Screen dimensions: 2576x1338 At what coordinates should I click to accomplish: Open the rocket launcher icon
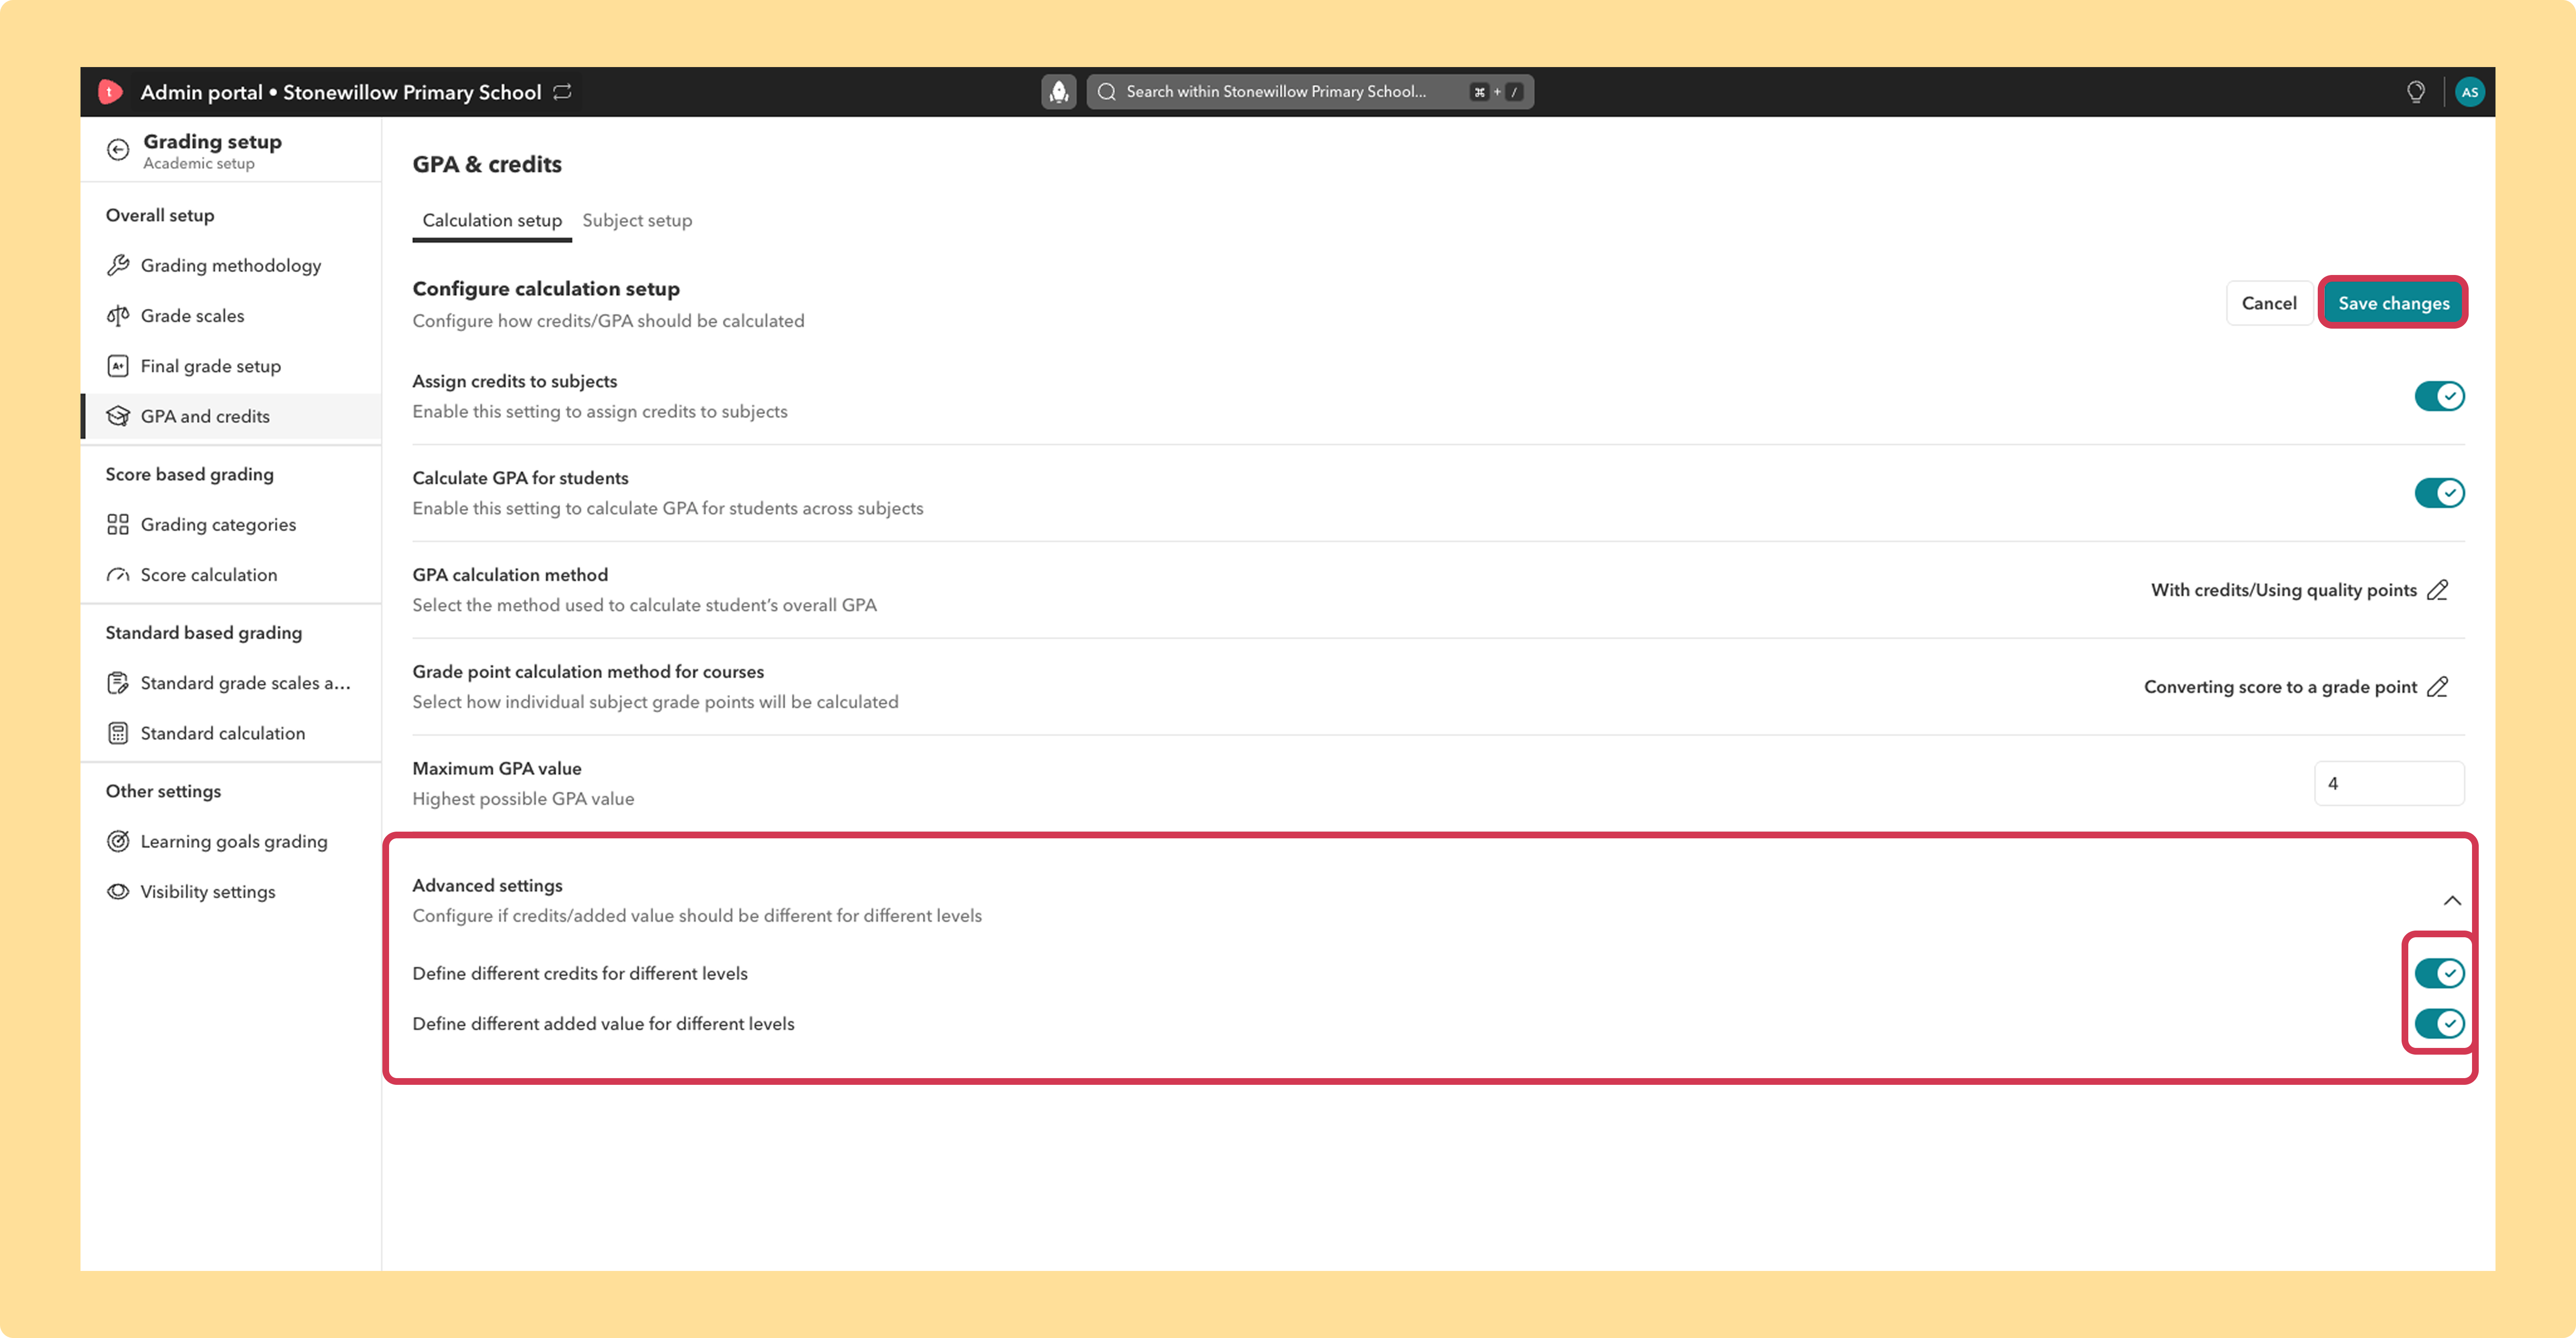tap(1059, 92)
